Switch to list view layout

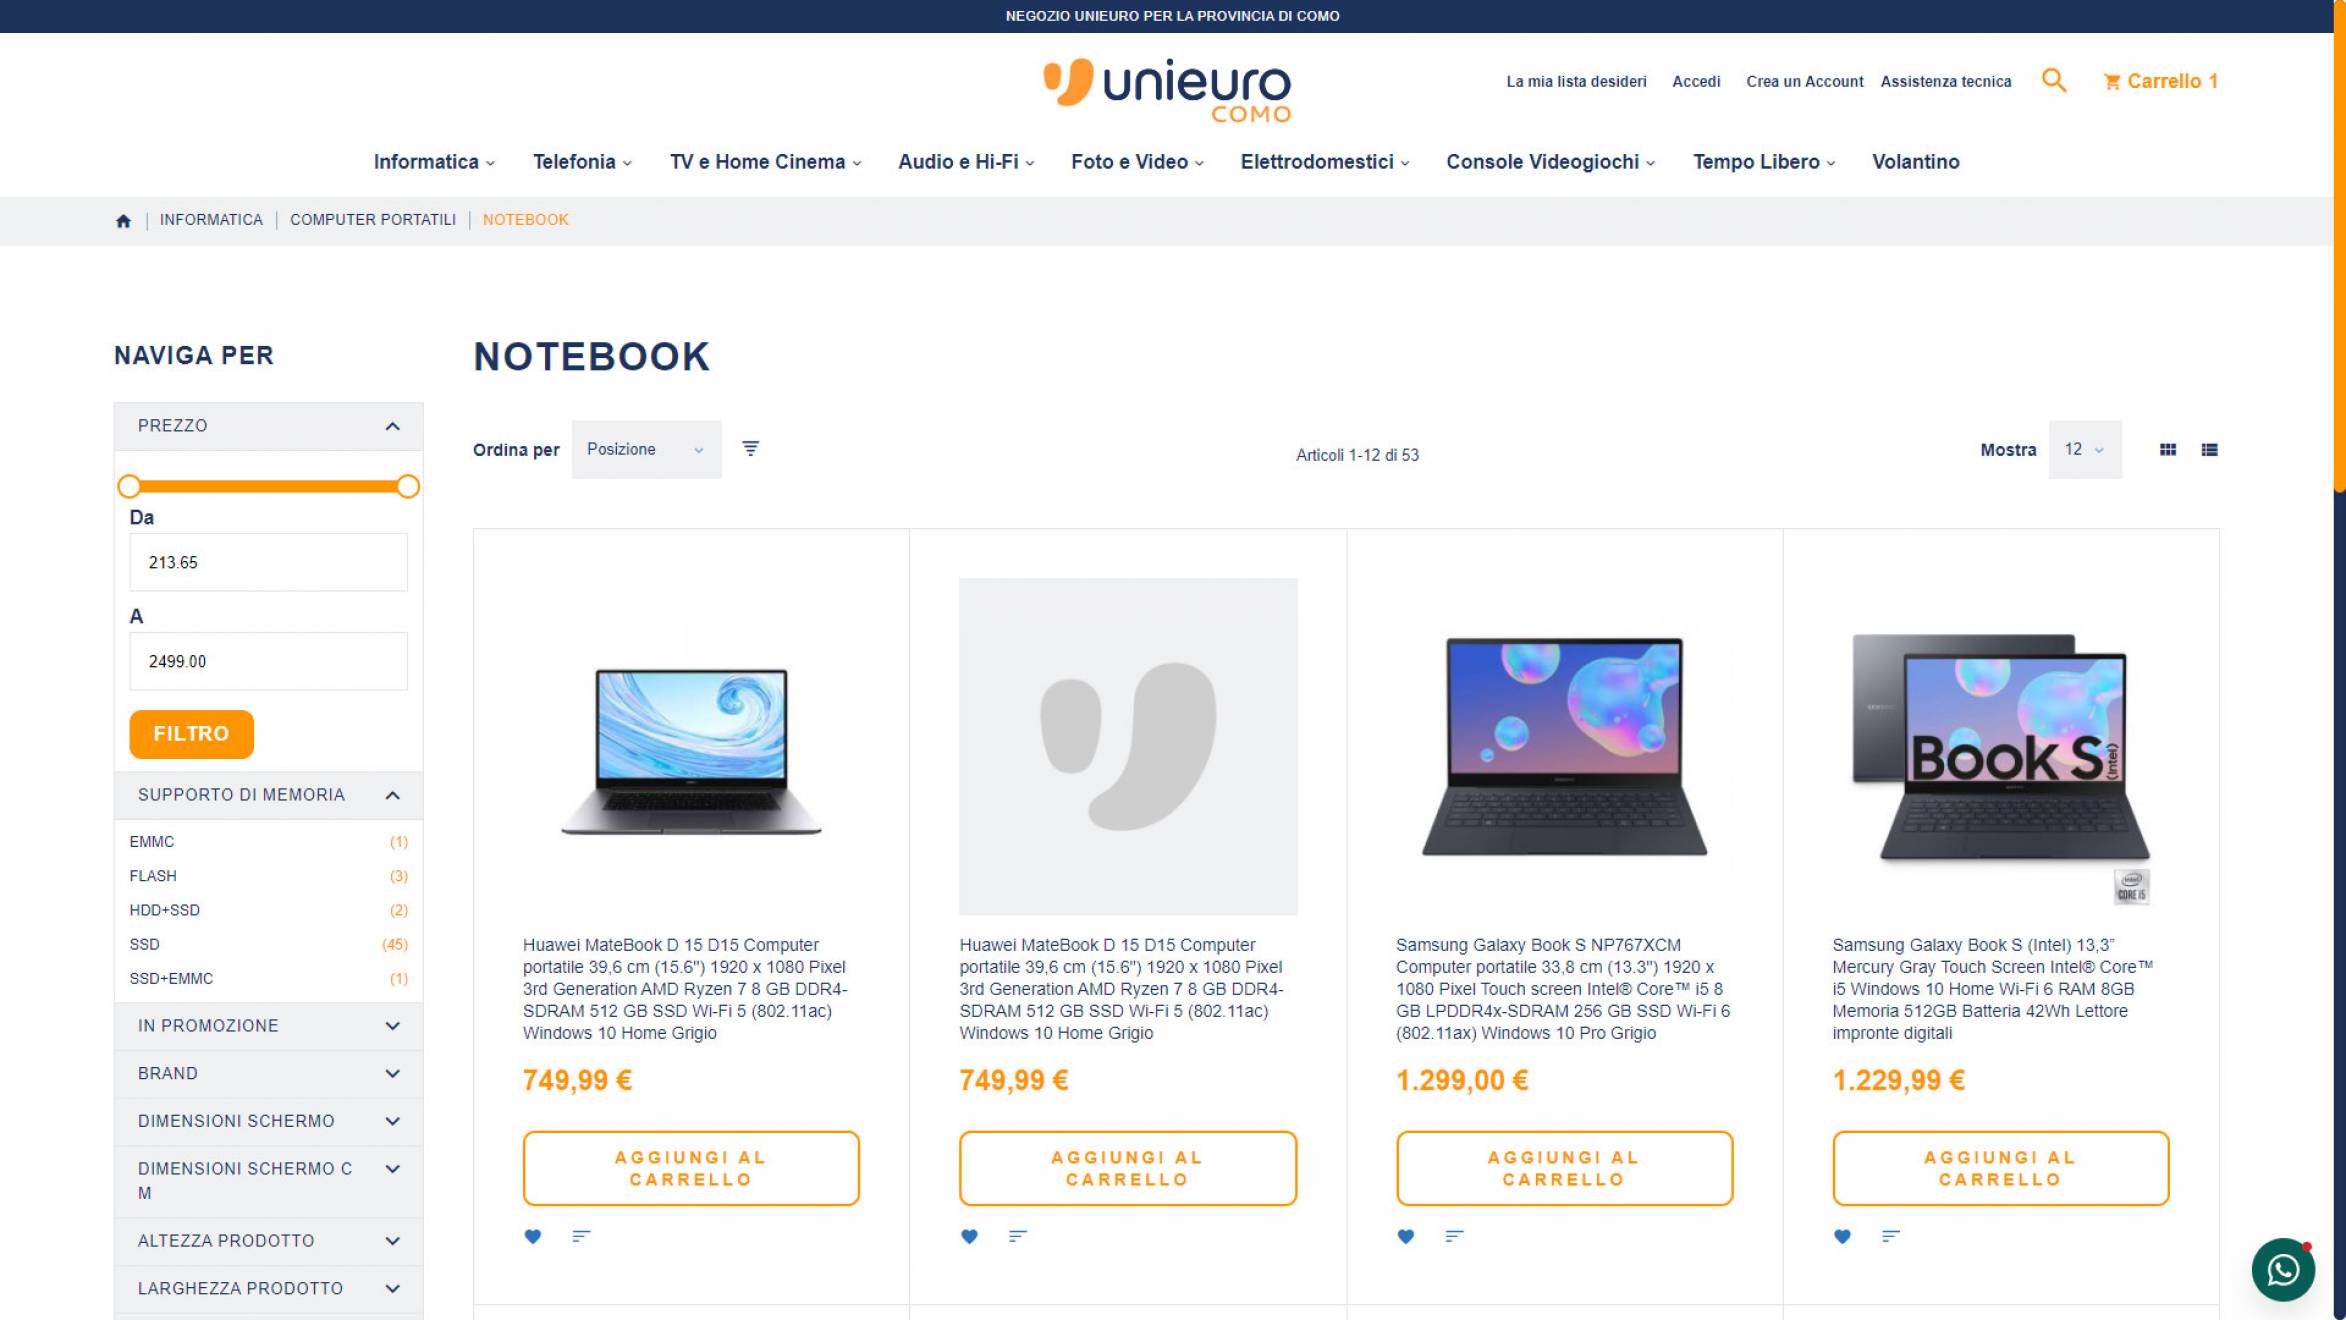[2210, 450]
